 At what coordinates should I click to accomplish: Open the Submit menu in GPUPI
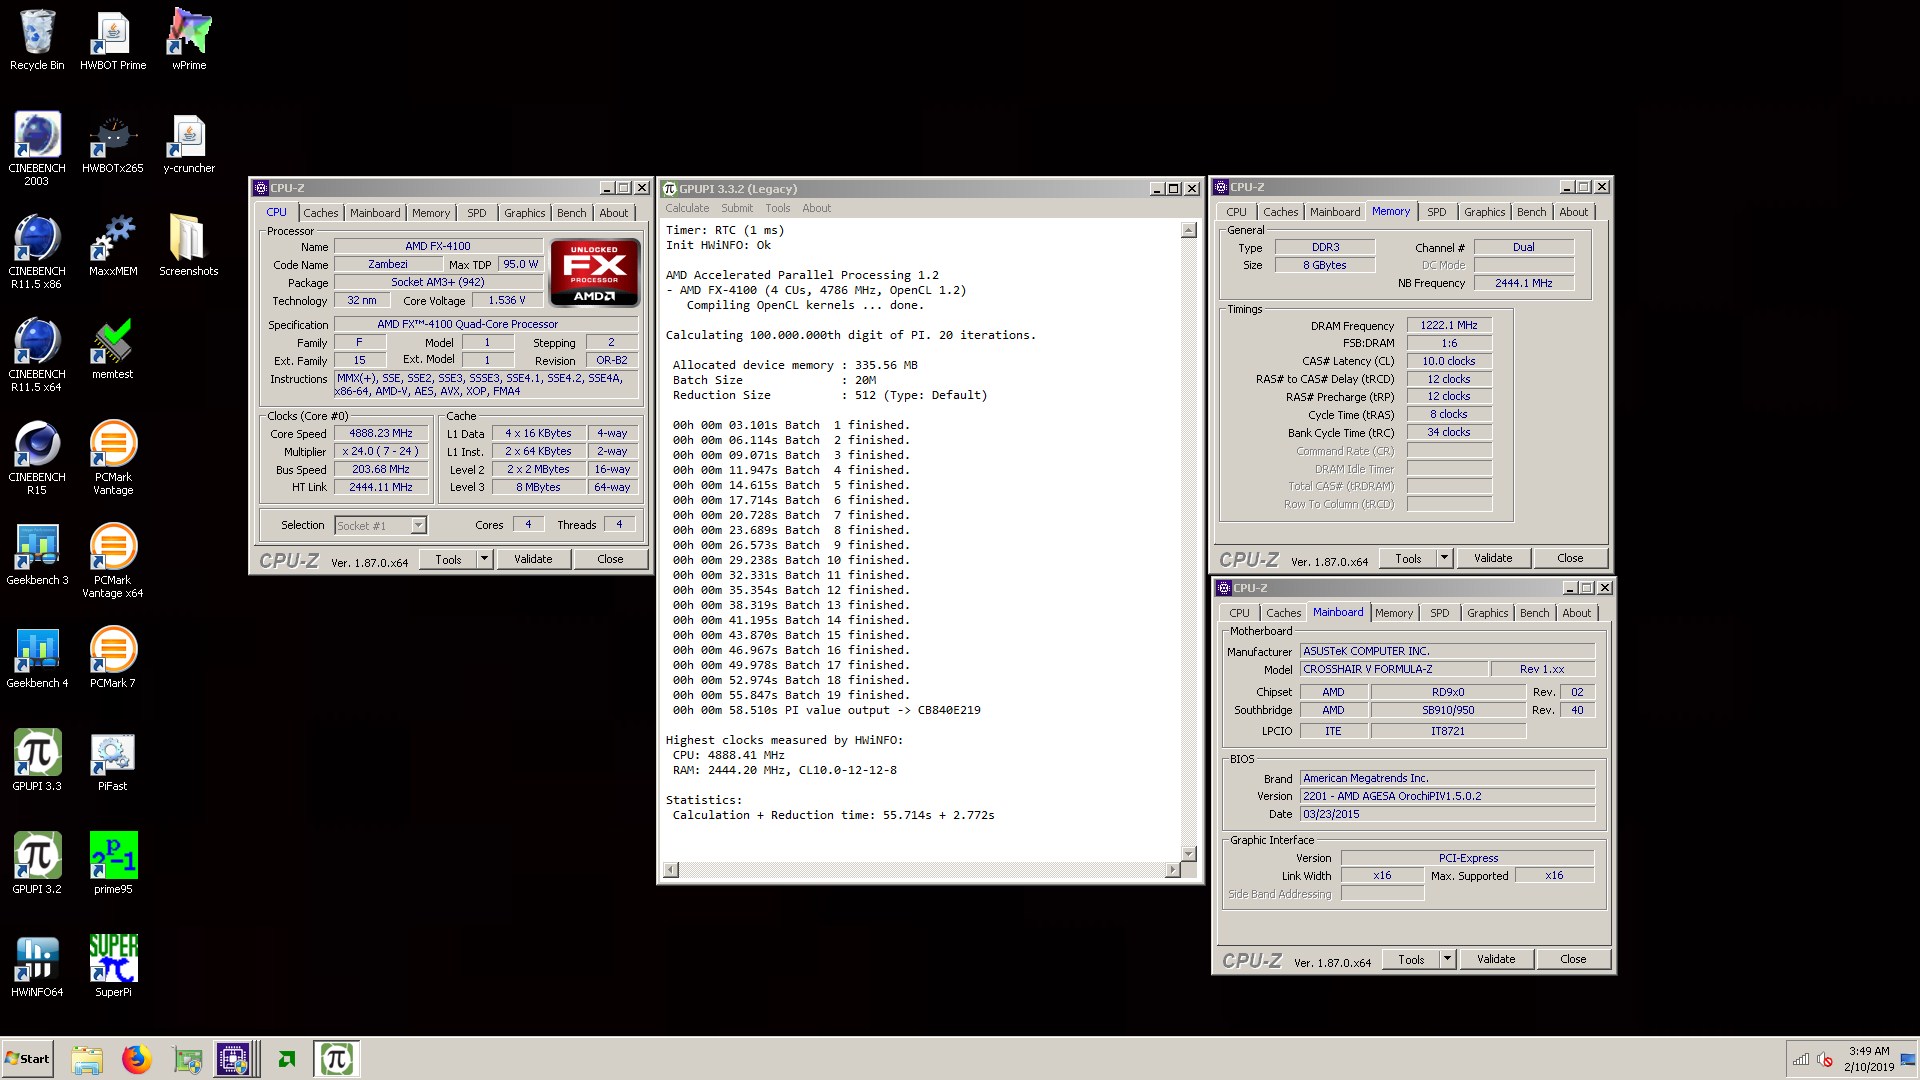(737, 208)
